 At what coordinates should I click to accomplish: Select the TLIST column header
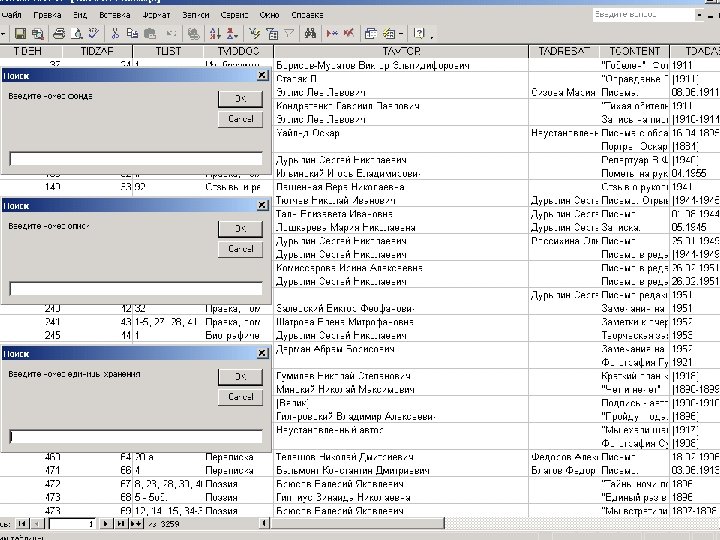[168, 51]
